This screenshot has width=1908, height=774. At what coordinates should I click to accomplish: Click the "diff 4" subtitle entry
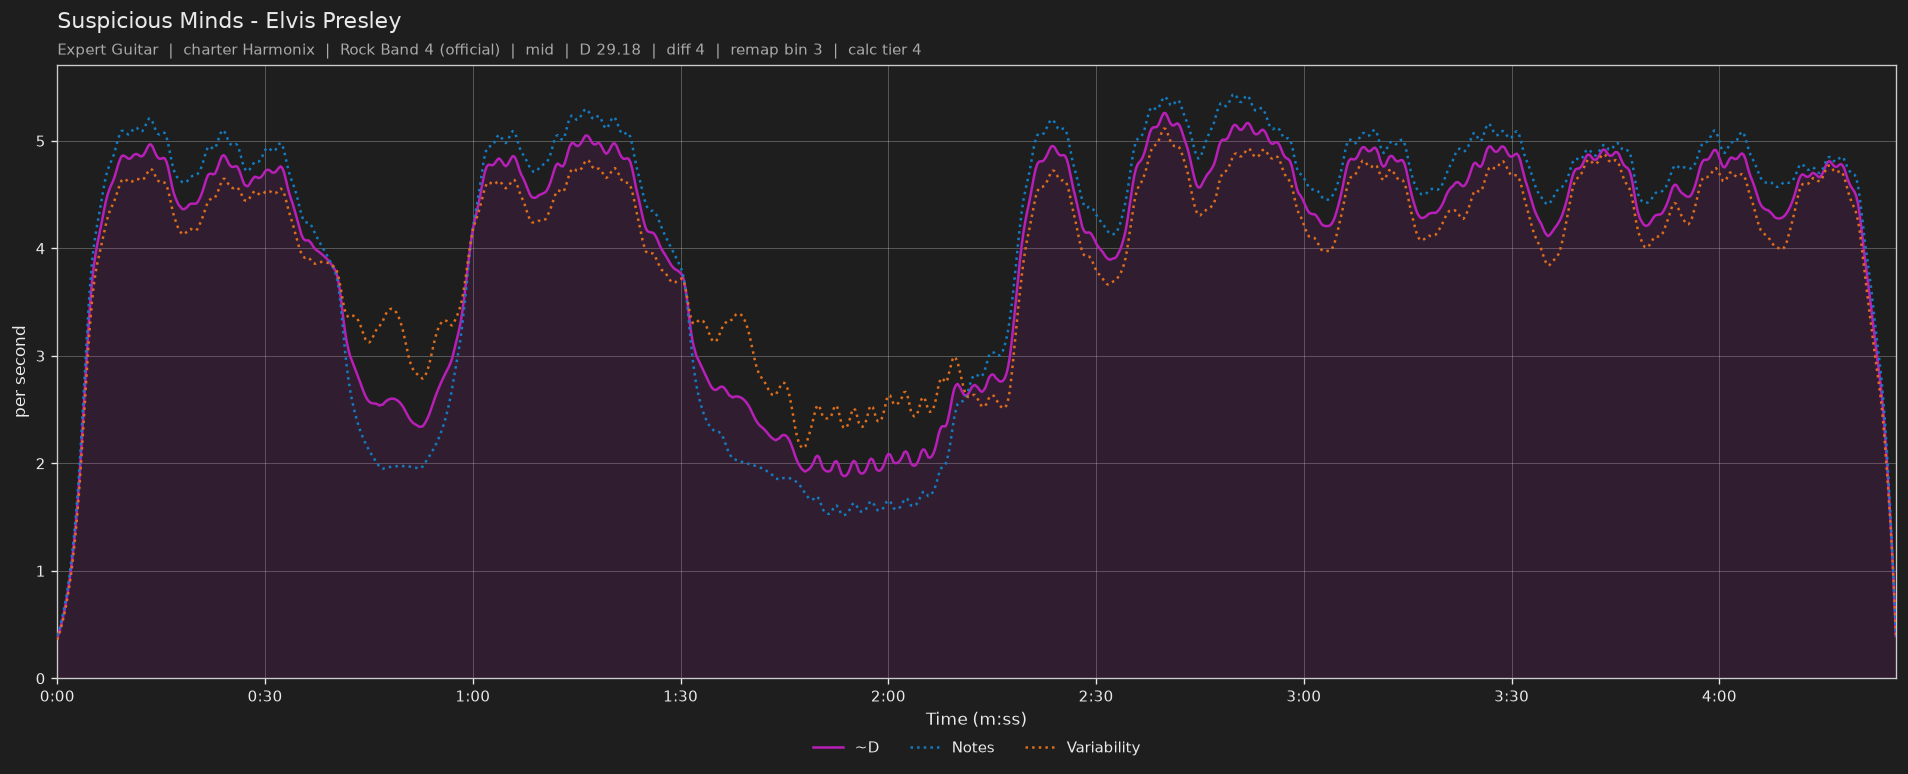pos(686,50)
